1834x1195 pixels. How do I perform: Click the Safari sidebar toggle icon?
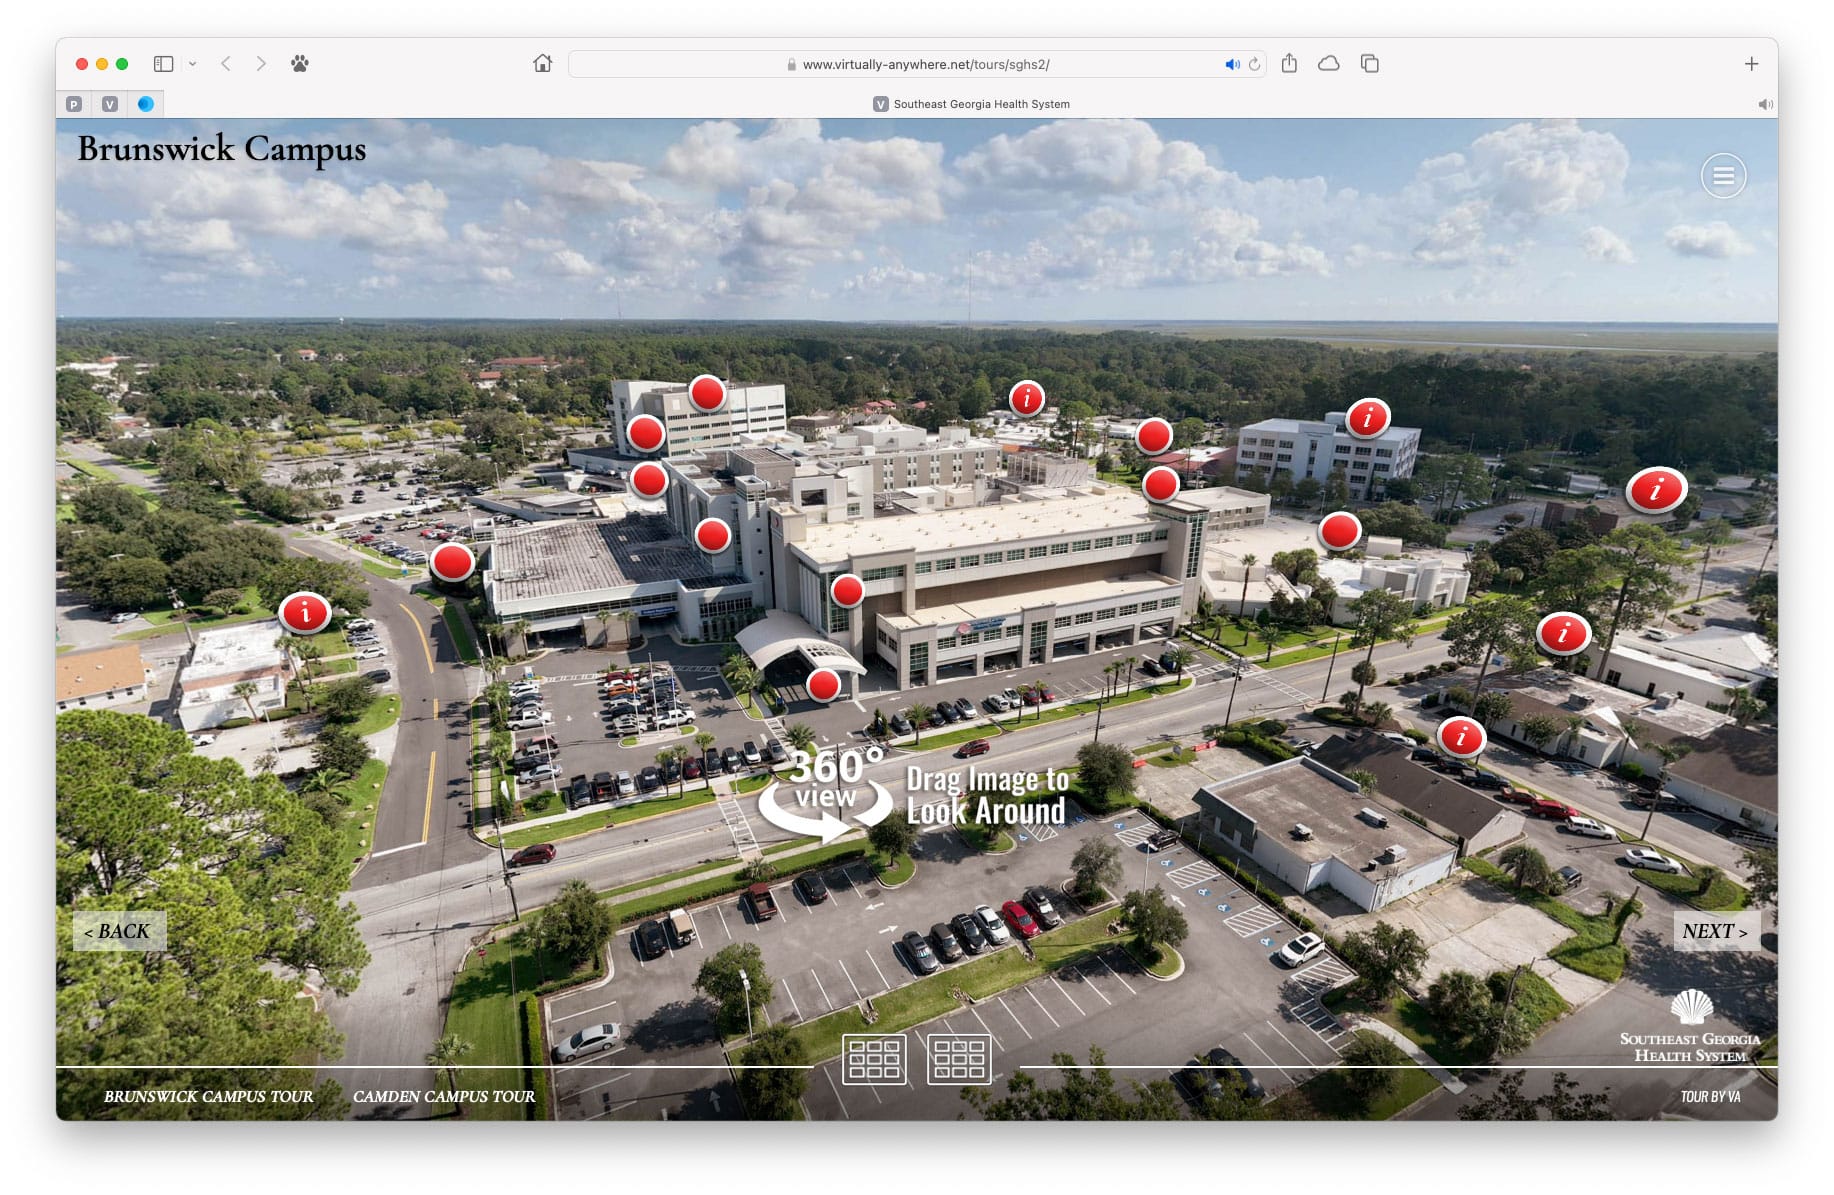click(x=163, y=64)
